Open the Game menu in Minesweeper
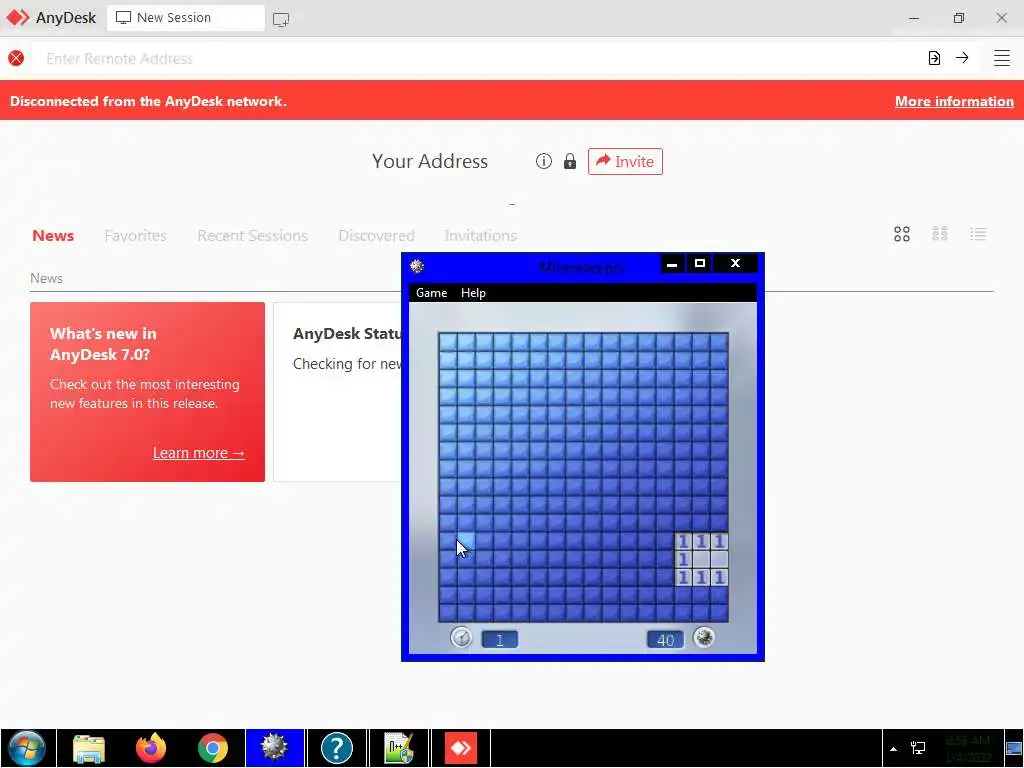Image resolution: width=1024 pixels, height=768 pixels. coord(432,293)
